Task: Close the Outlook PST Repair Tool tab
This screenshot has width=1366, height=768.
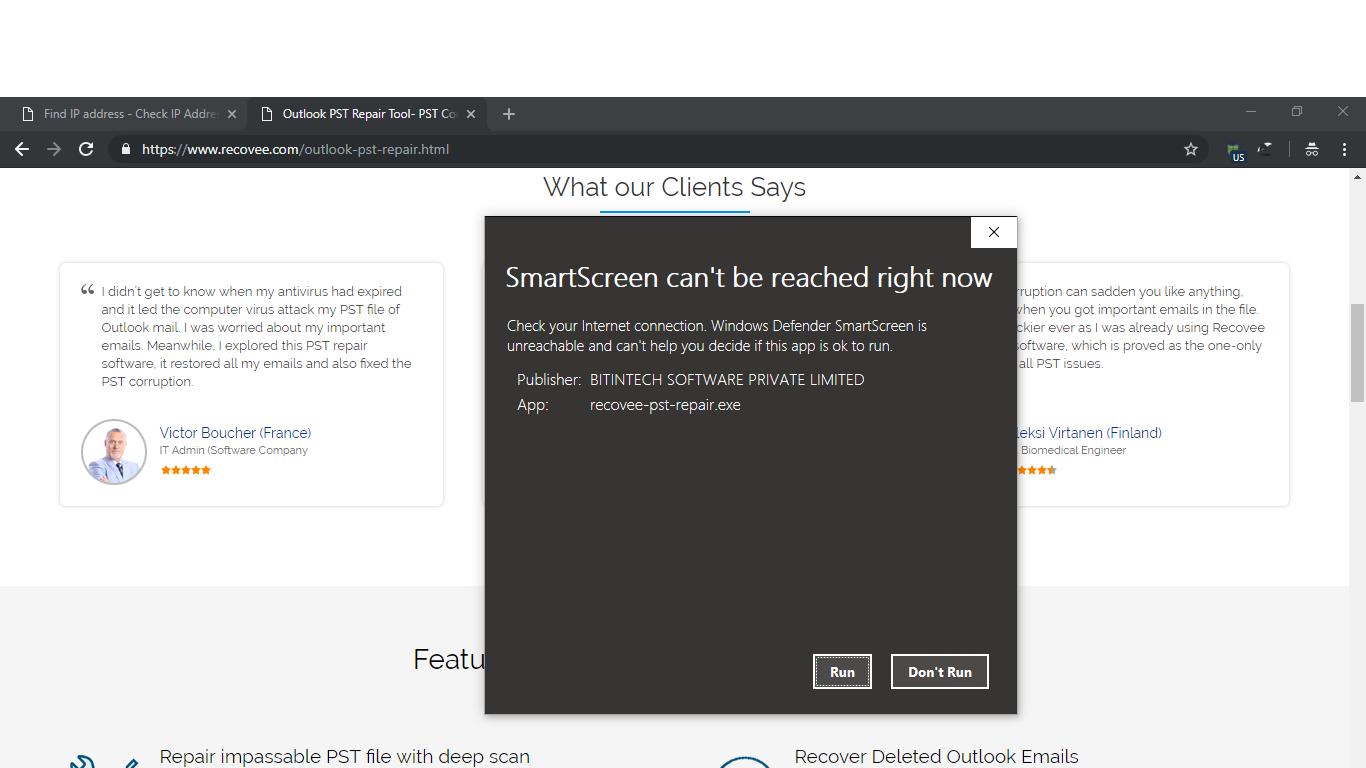Action: point(472,114)
